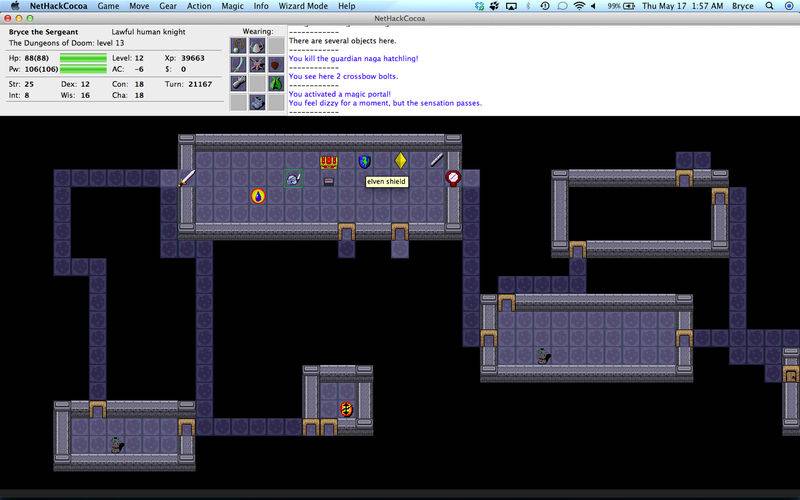
Task: Click the gray creature in the bottom-left room
Action: [117, 444]
